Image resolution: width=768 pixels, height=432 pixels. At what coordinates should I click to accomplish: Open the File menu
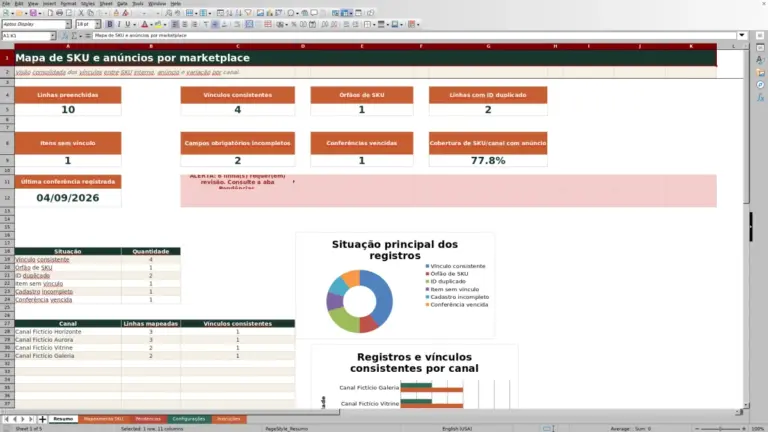click(x=6, y=3)
